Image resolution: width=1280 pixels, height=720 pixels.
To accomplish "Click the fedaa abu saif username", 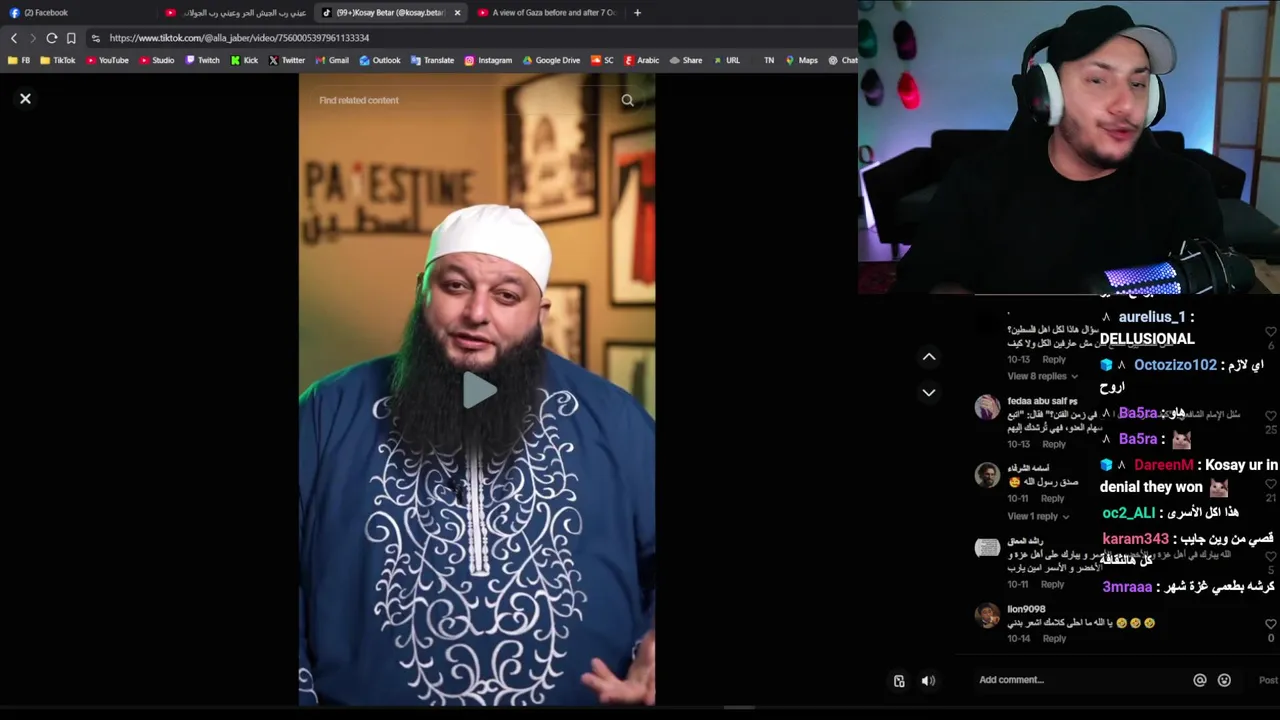I will tap(1042, 401).
